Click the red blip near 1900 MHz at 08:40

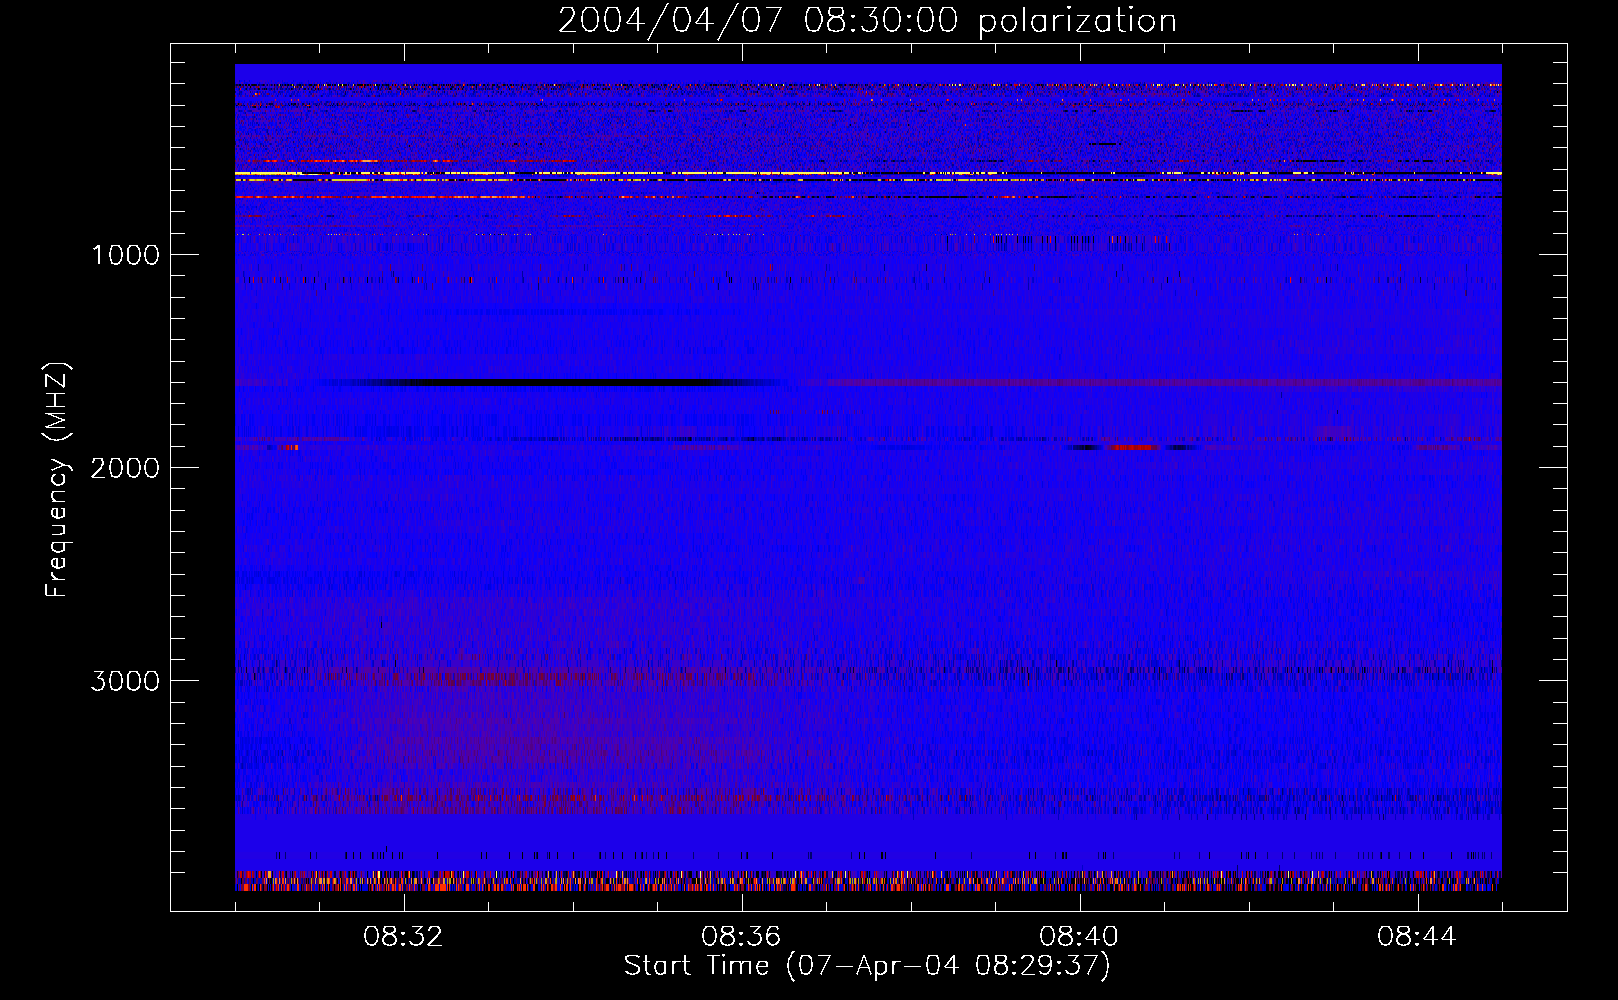(1132, 447)
